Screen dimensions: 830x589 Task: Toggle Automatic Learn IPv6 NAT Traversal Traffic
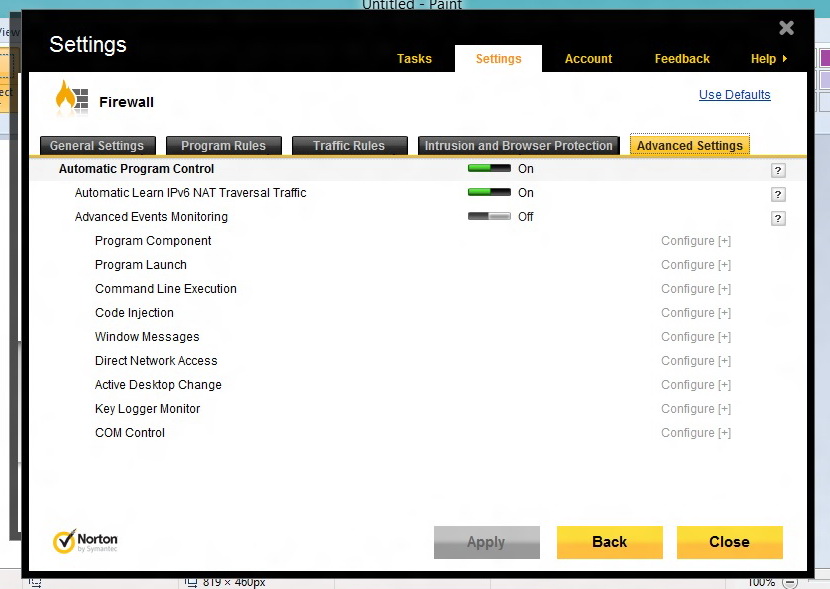click(x=489, y=193)
